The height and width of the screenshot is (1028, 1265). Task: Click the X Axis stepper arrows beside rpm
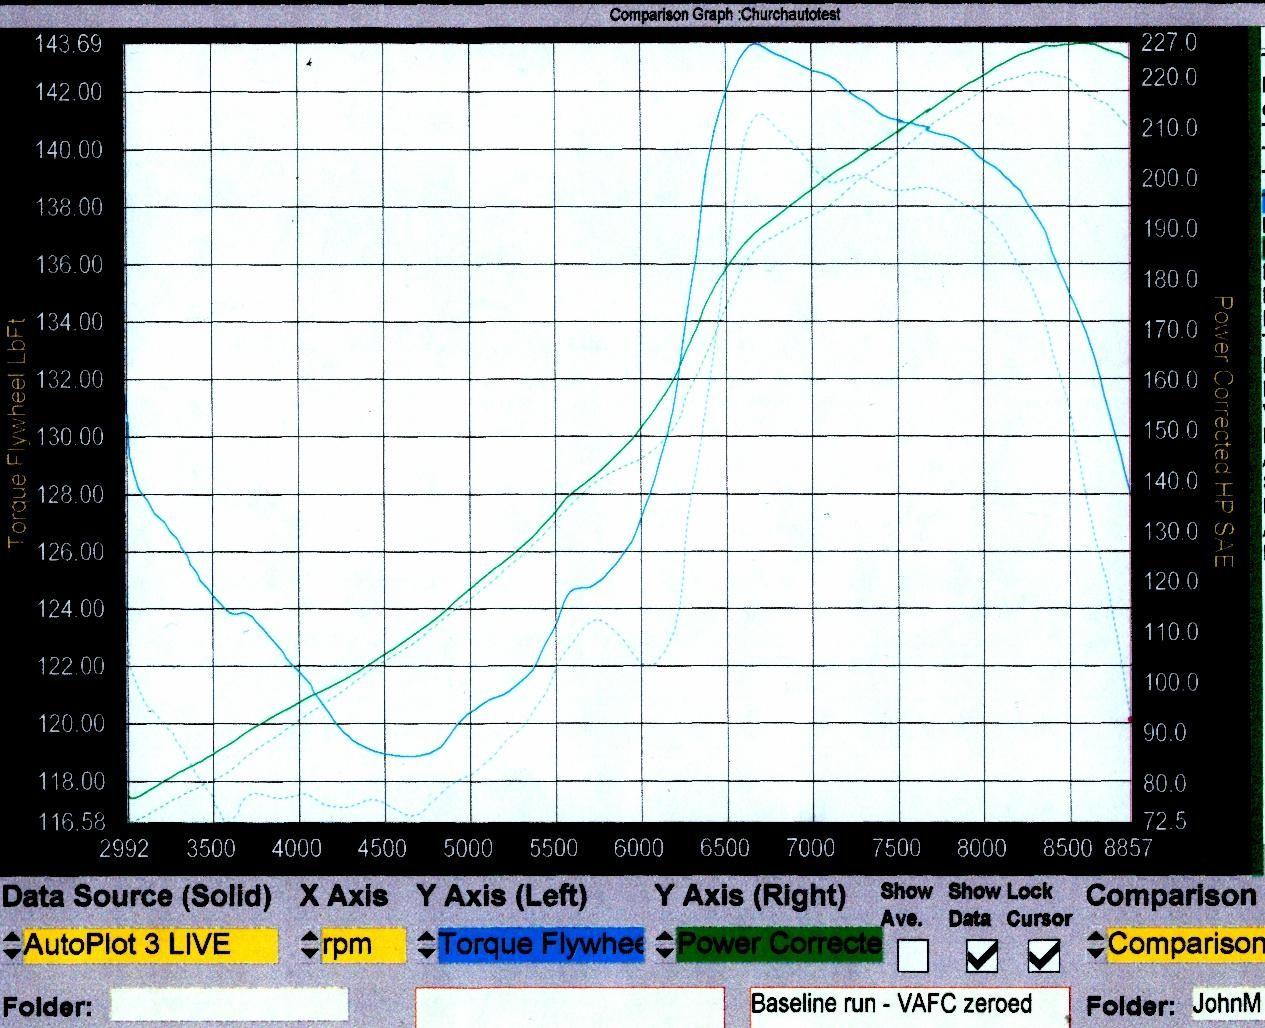pos(311,945)
